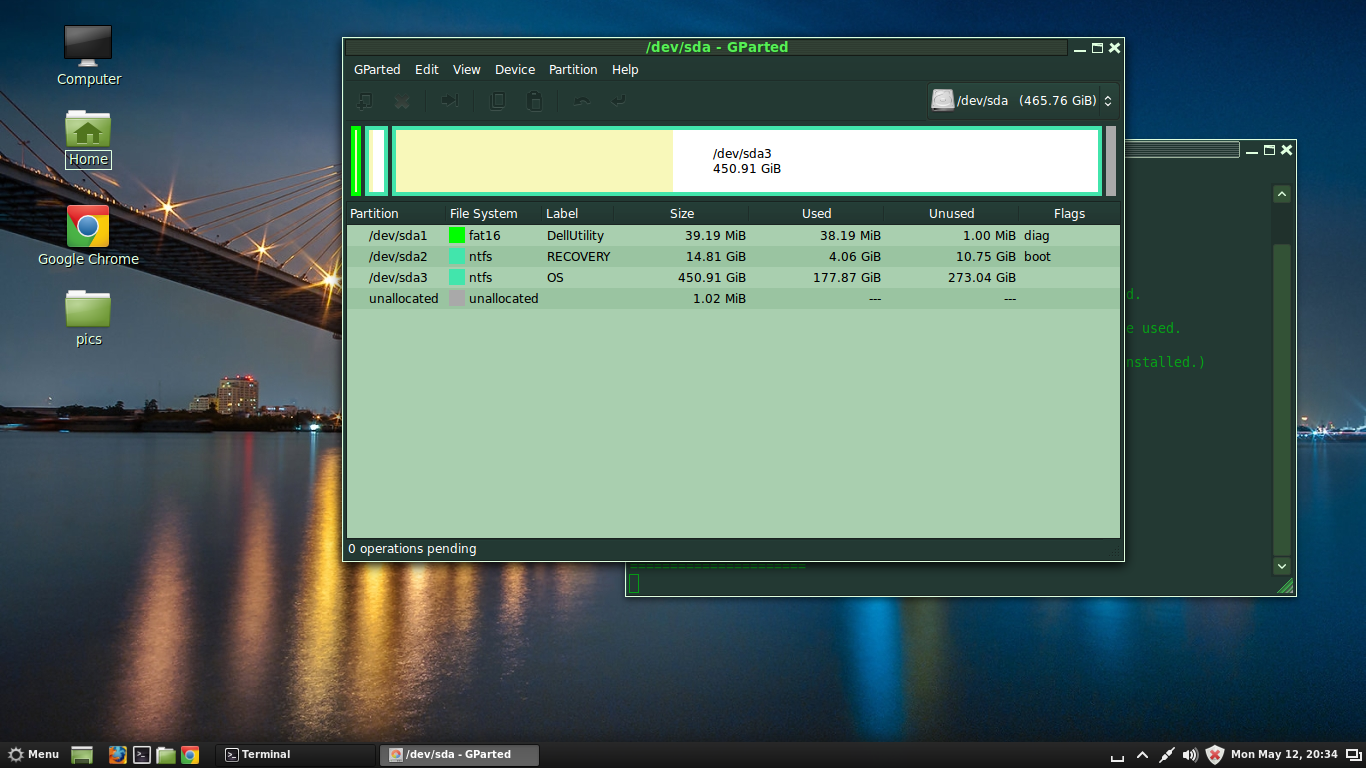Open the Help menu
Screen dimensions: 1366x768
(x=625, y=70)
